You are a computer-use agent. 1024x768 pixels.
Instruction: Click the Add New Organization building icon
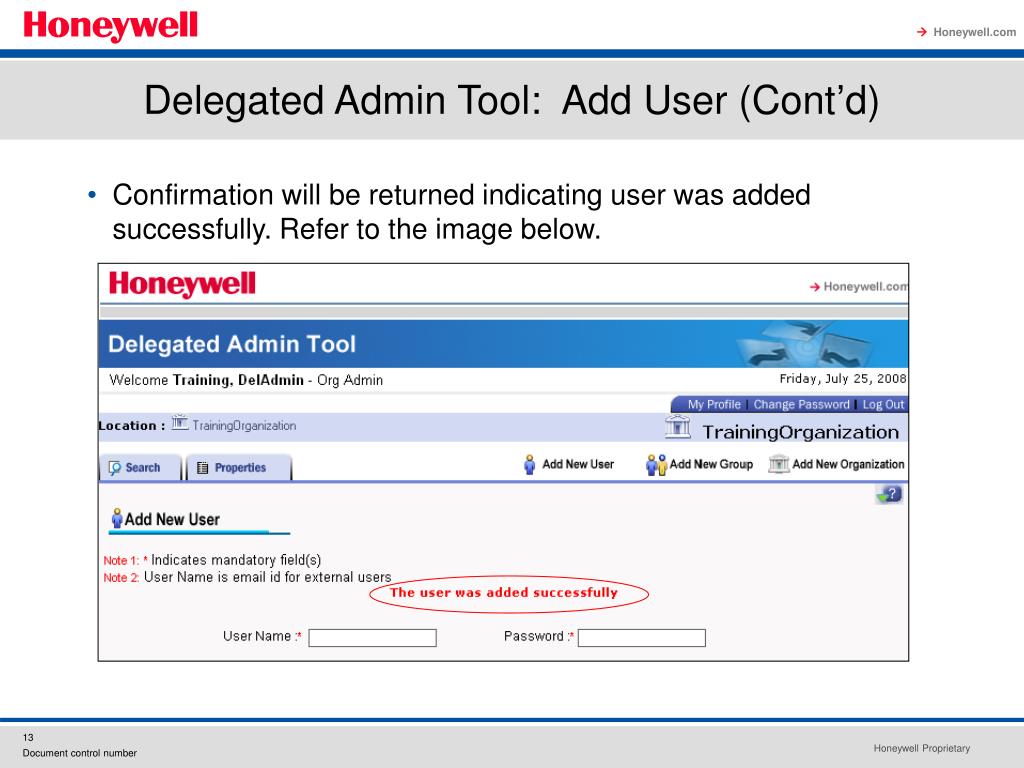point(778,464)
